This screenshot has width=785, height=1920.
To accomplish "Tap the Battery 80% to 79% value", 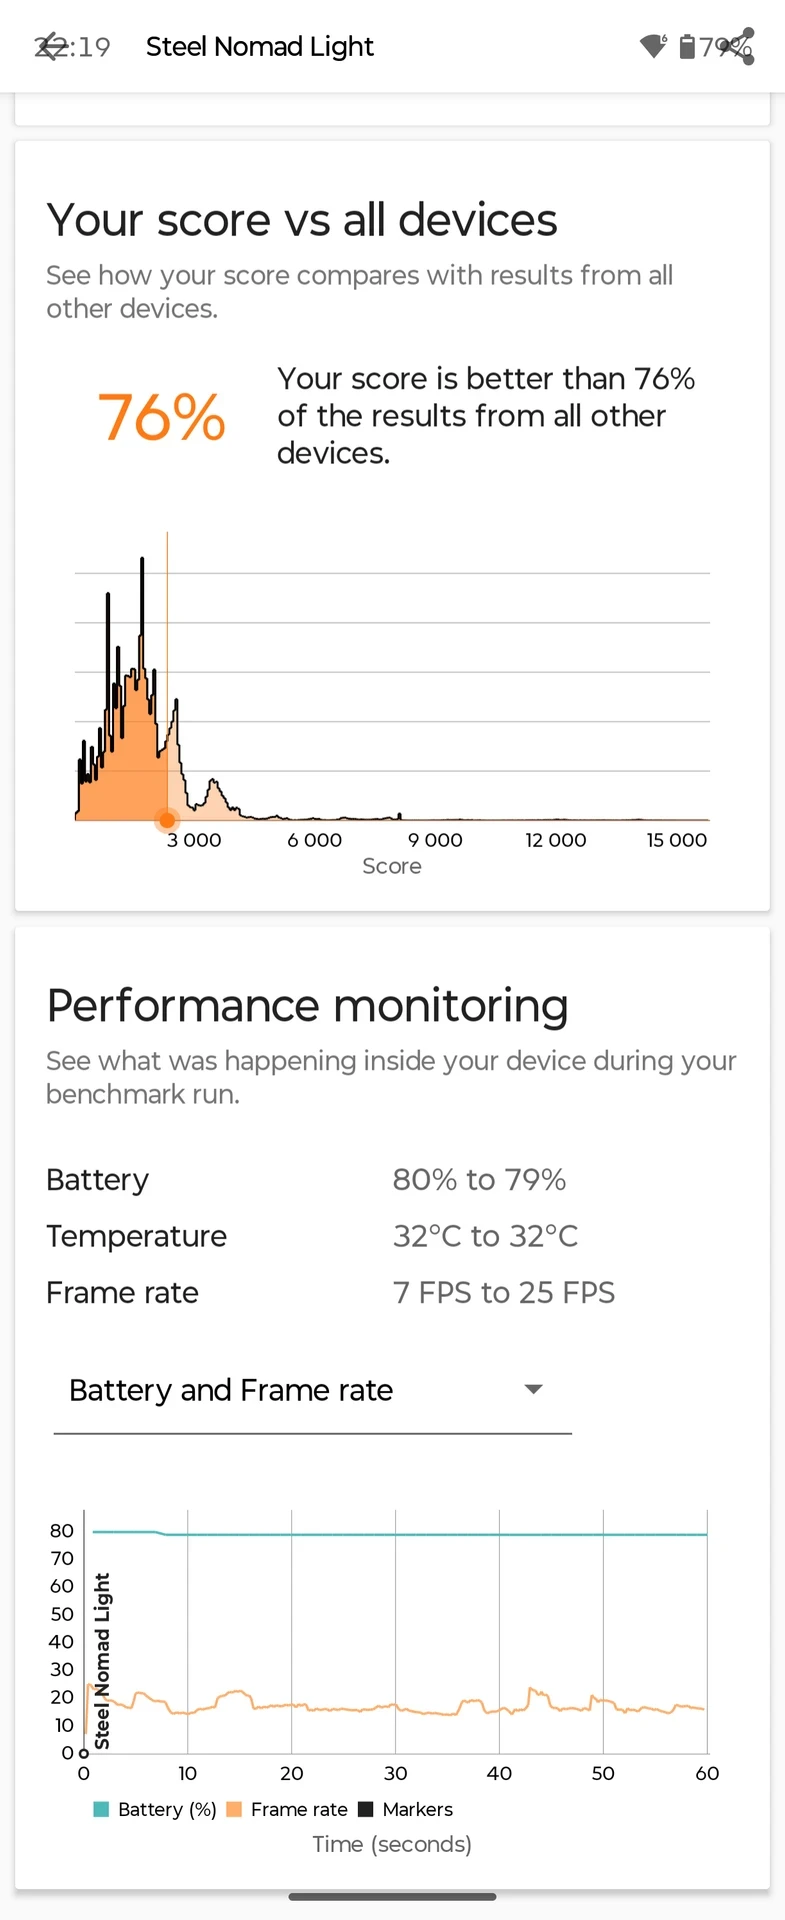I will point(480,1180).
